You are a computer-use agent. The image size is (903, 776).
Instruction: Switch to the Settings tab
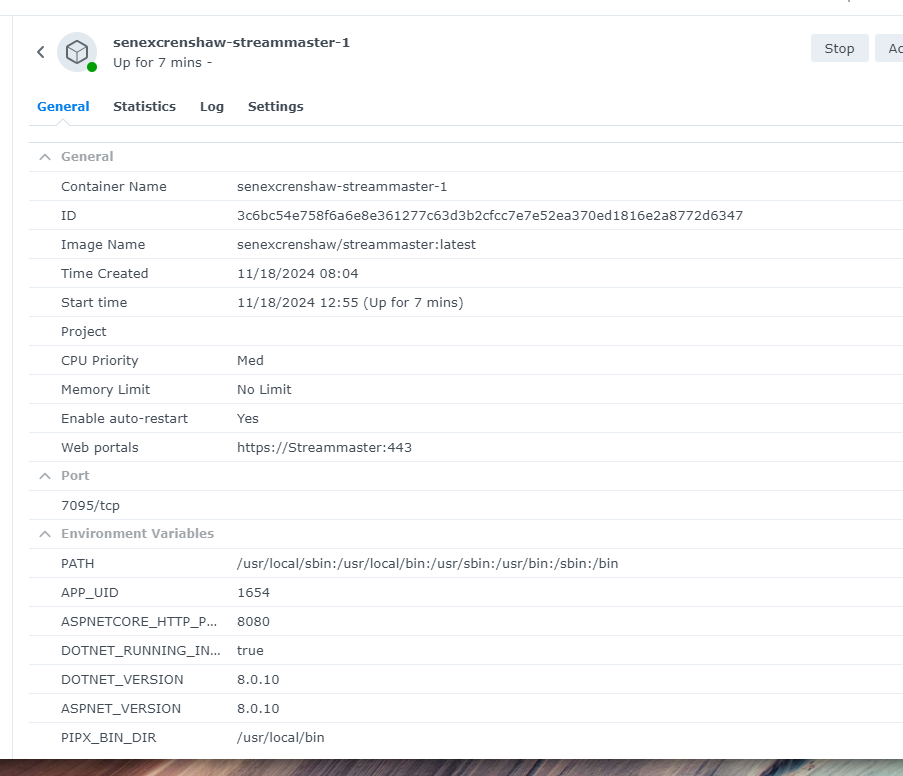tap(275, 106)
